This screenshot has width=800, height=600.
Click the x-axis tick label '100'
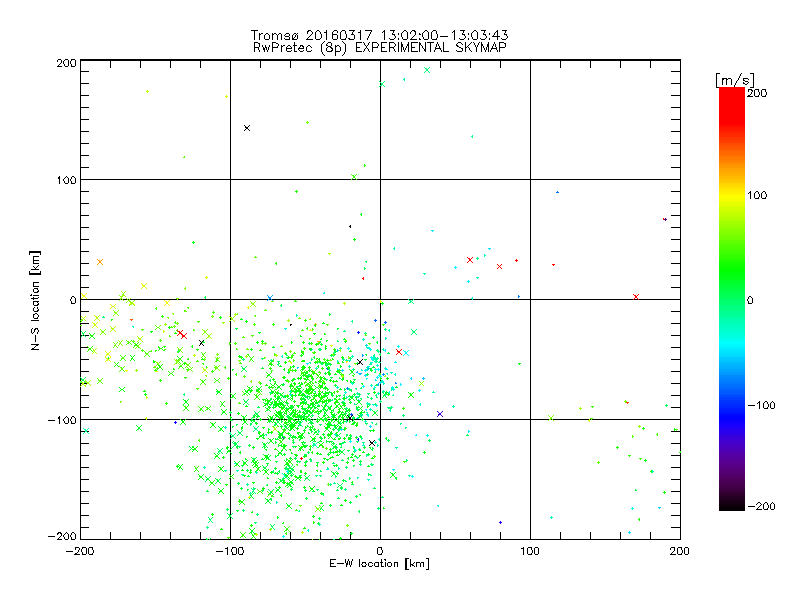coord(530,551)
